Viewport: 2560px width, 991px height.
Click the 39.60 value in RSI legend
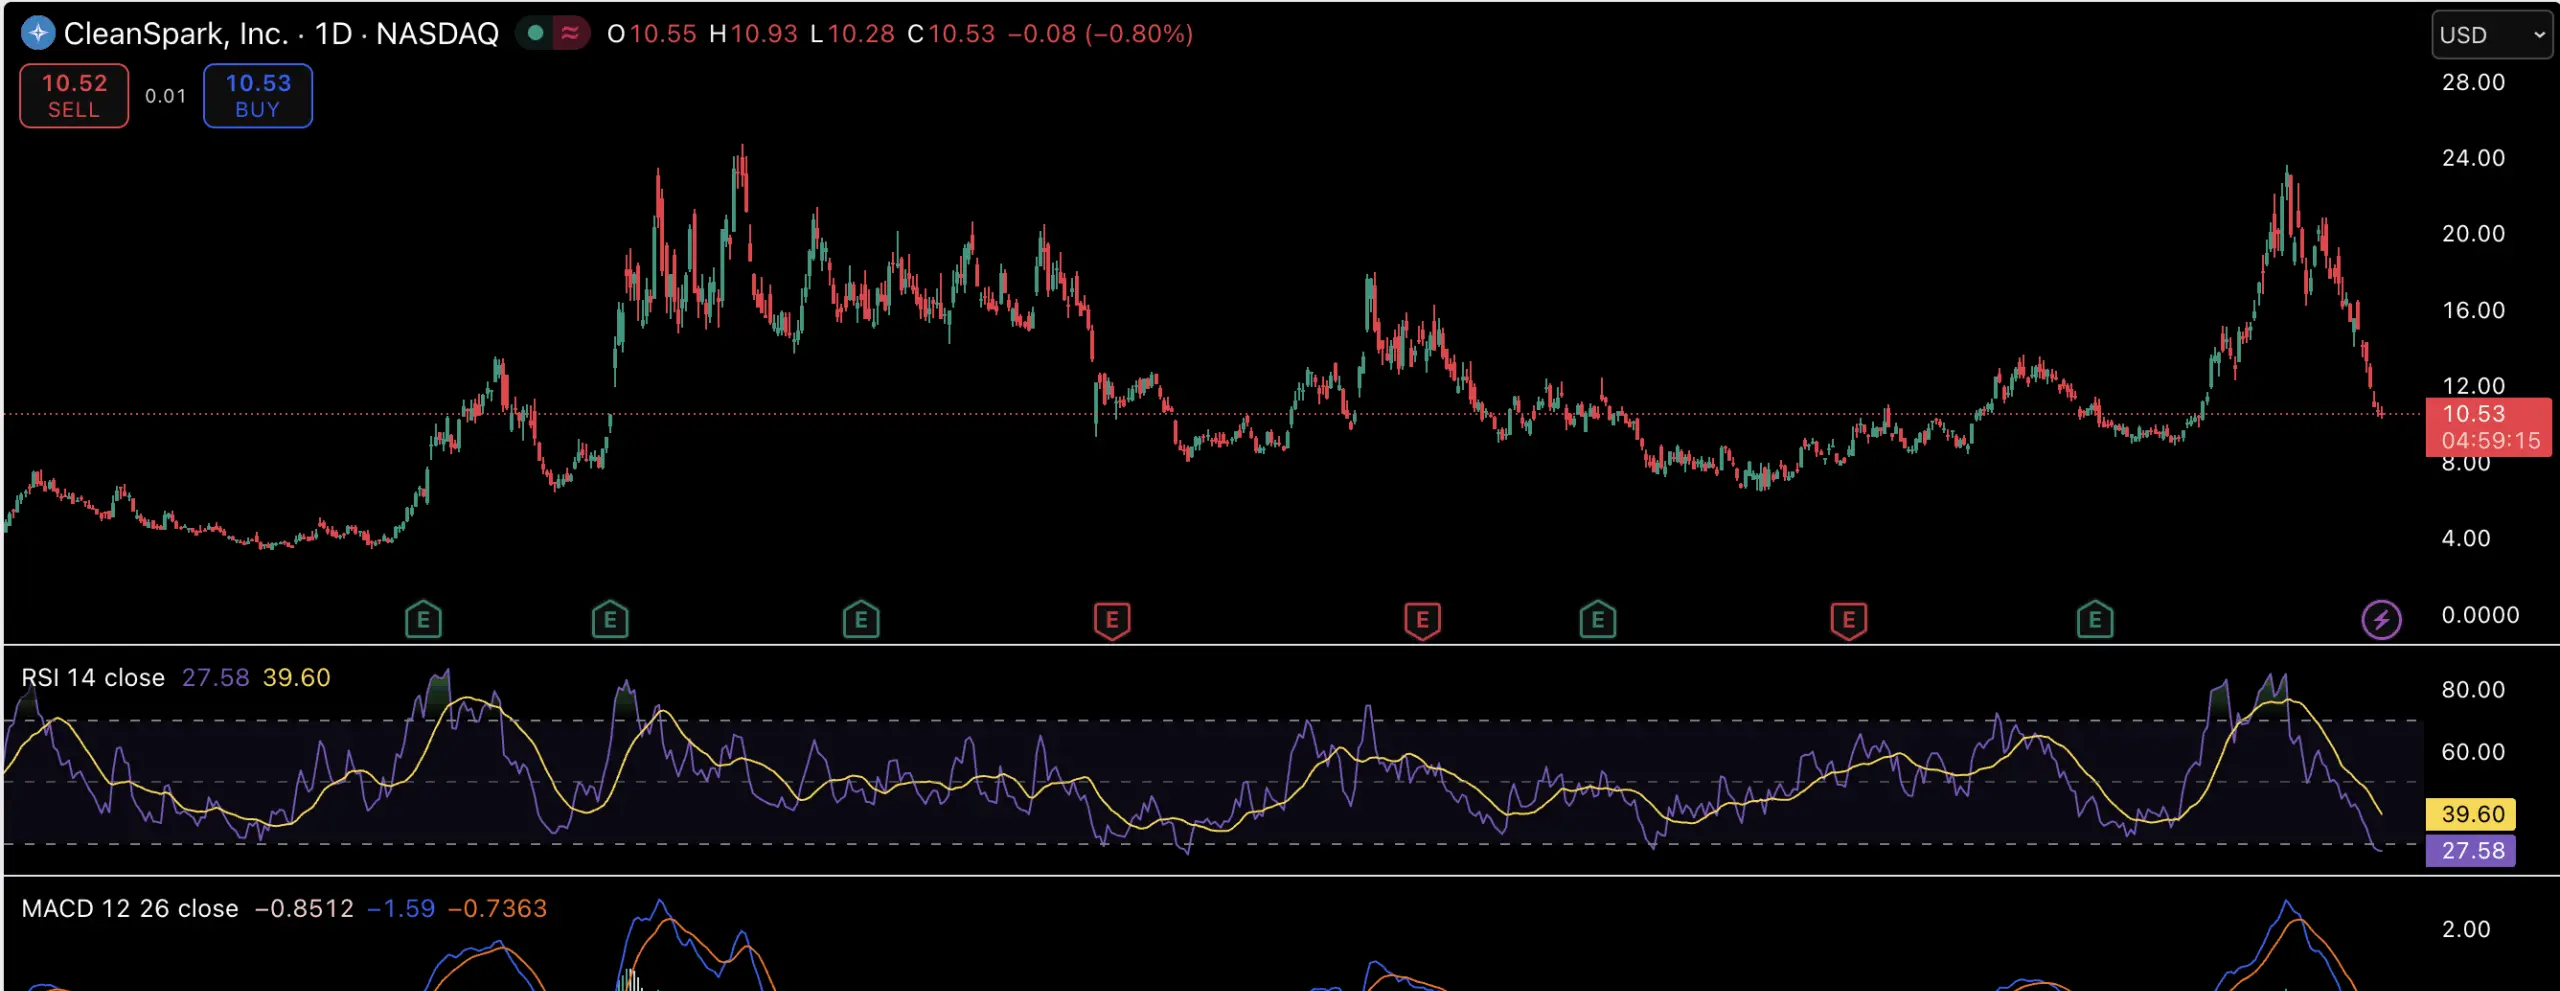tap(296, 678)
